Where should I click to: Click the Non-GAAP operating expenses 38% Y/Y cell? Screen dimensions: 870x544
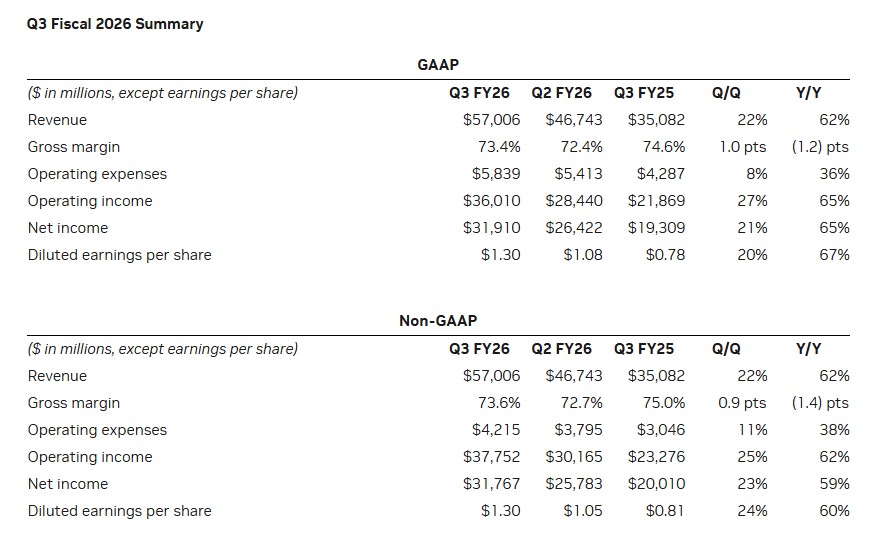[x=834, y=430]
